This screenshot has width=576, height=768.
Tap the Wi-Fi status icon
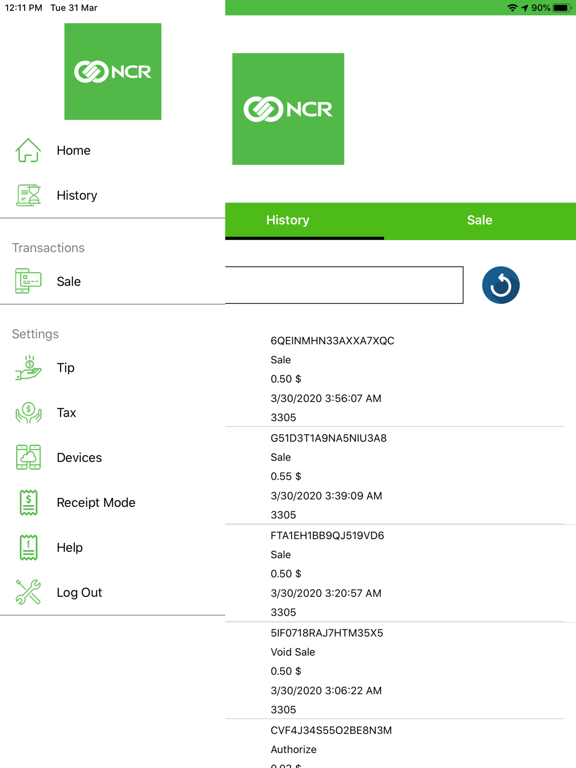[512, 7]
